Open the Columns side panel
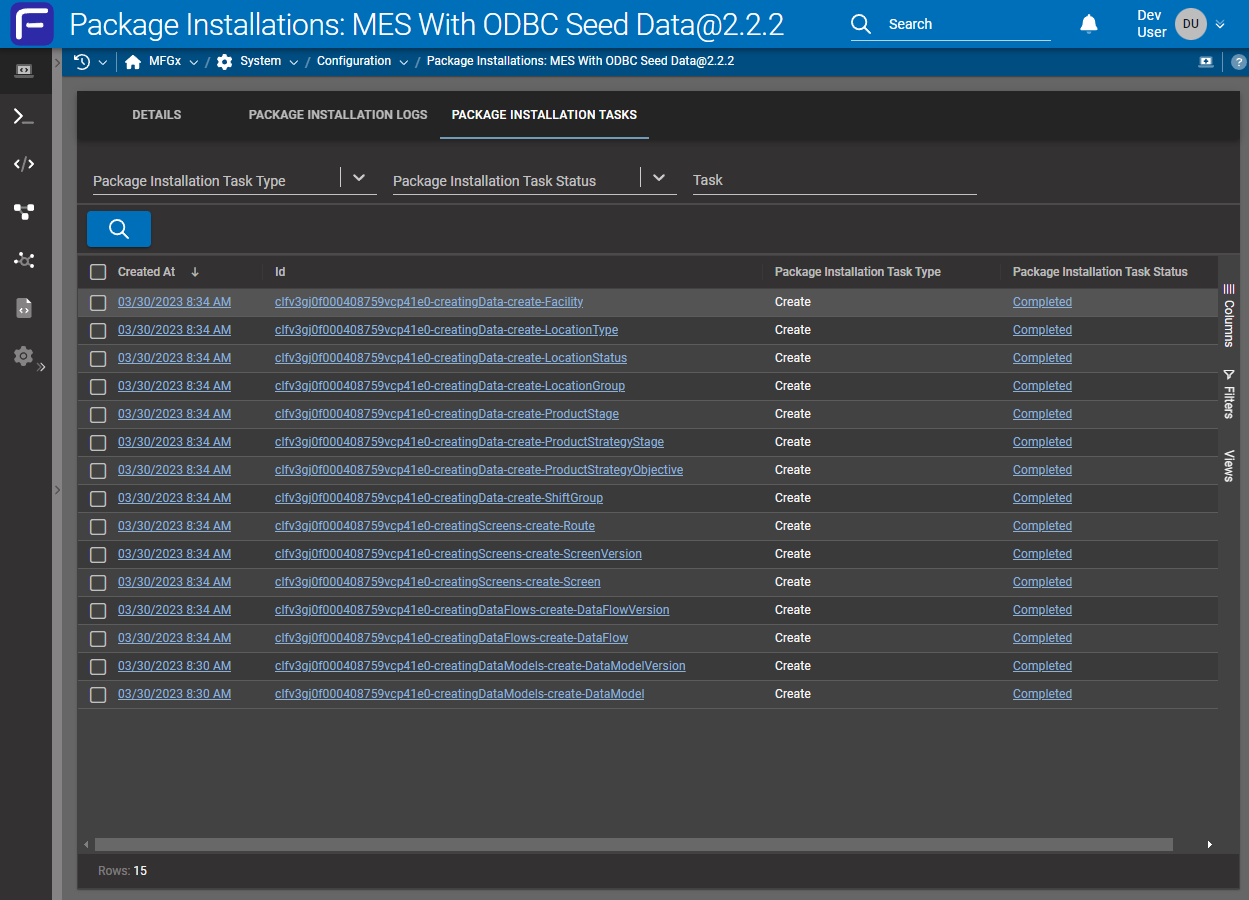The image size is (1249, 900). tap(1229, 315)
